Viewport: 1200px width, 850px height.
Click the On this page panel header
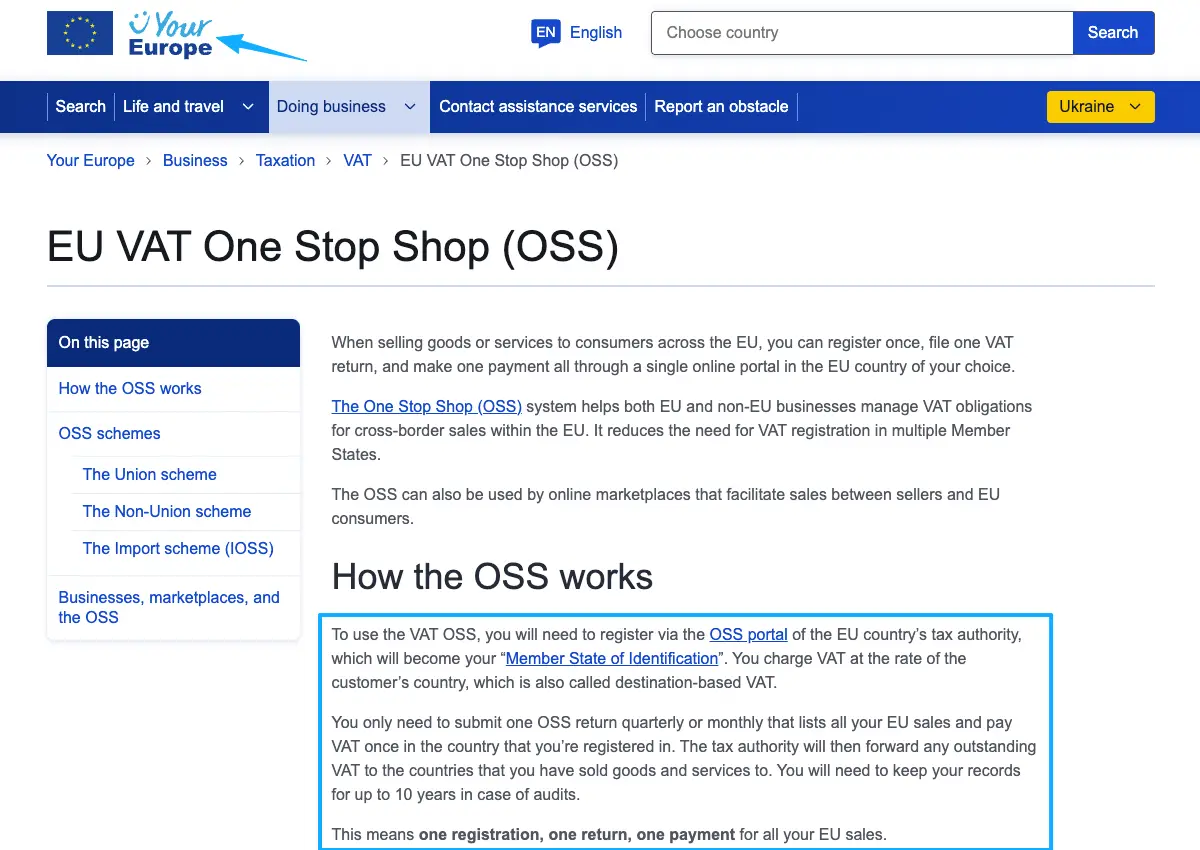tap(173, 343)
